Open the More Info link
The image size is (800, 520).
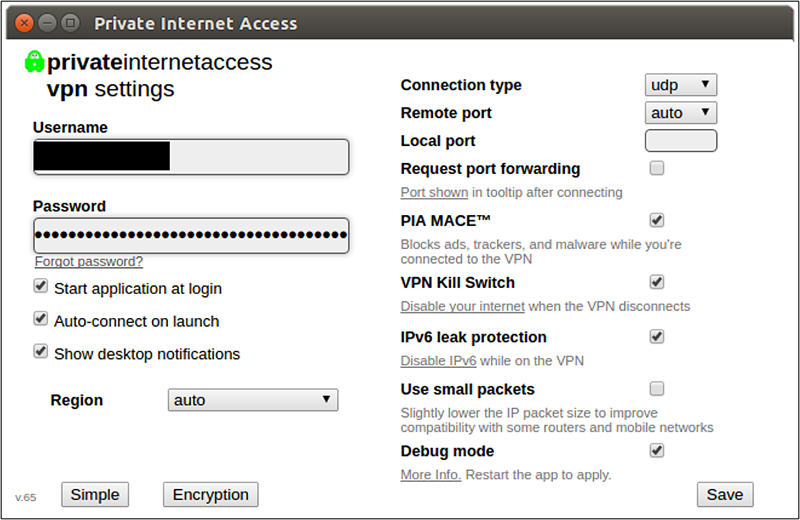pos(431,474)
